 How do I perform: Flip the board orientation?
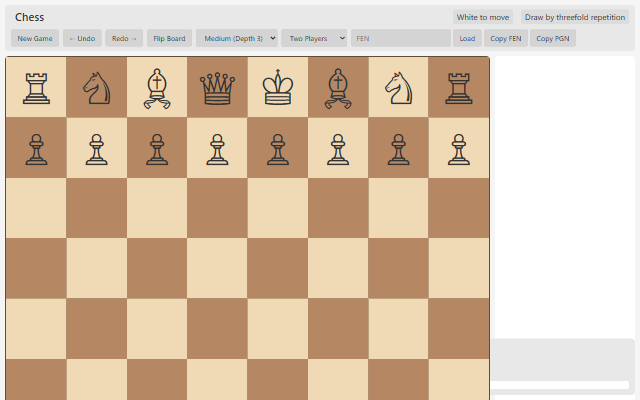[169, 38]
